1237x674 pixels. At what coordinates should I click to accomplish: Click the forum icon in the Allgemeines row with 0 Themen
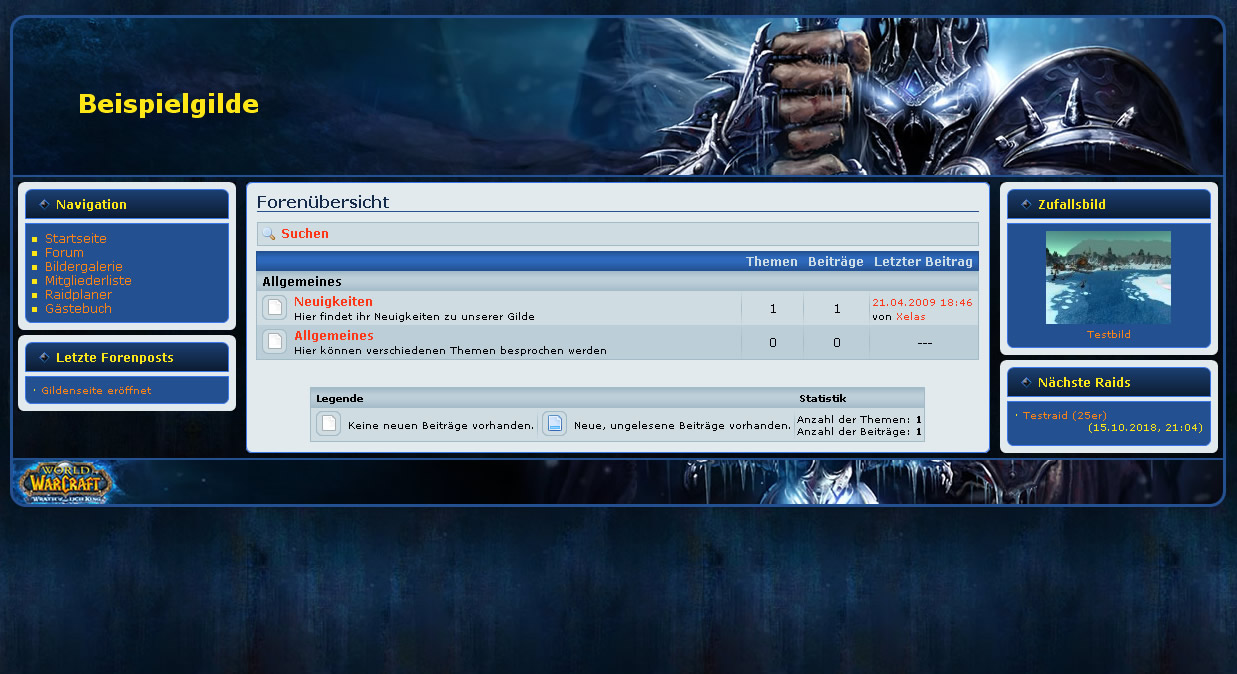[x=274, y=342]
